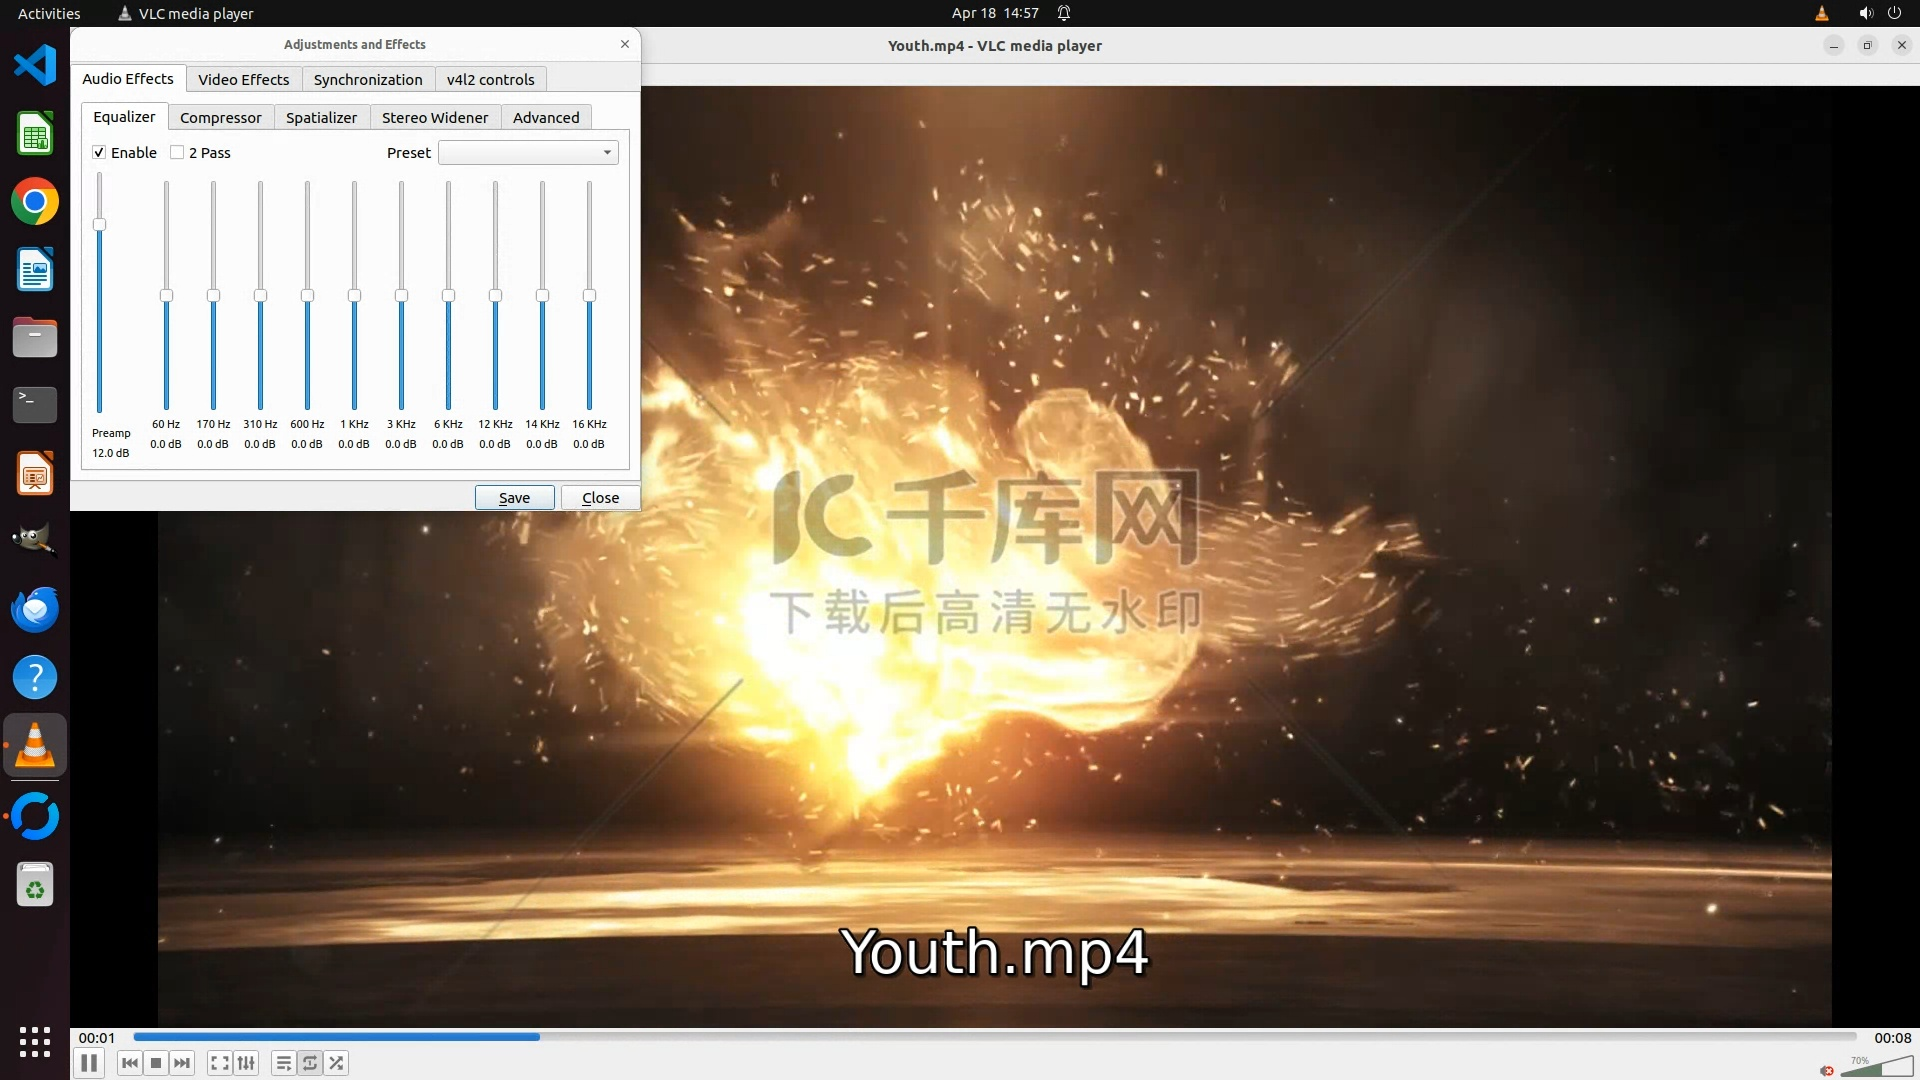The width and height of the screenshot is (1920, 1080).
Task: Toggle fullscreen video mode
Action: pyautogui.click(x=220, y=1063)
